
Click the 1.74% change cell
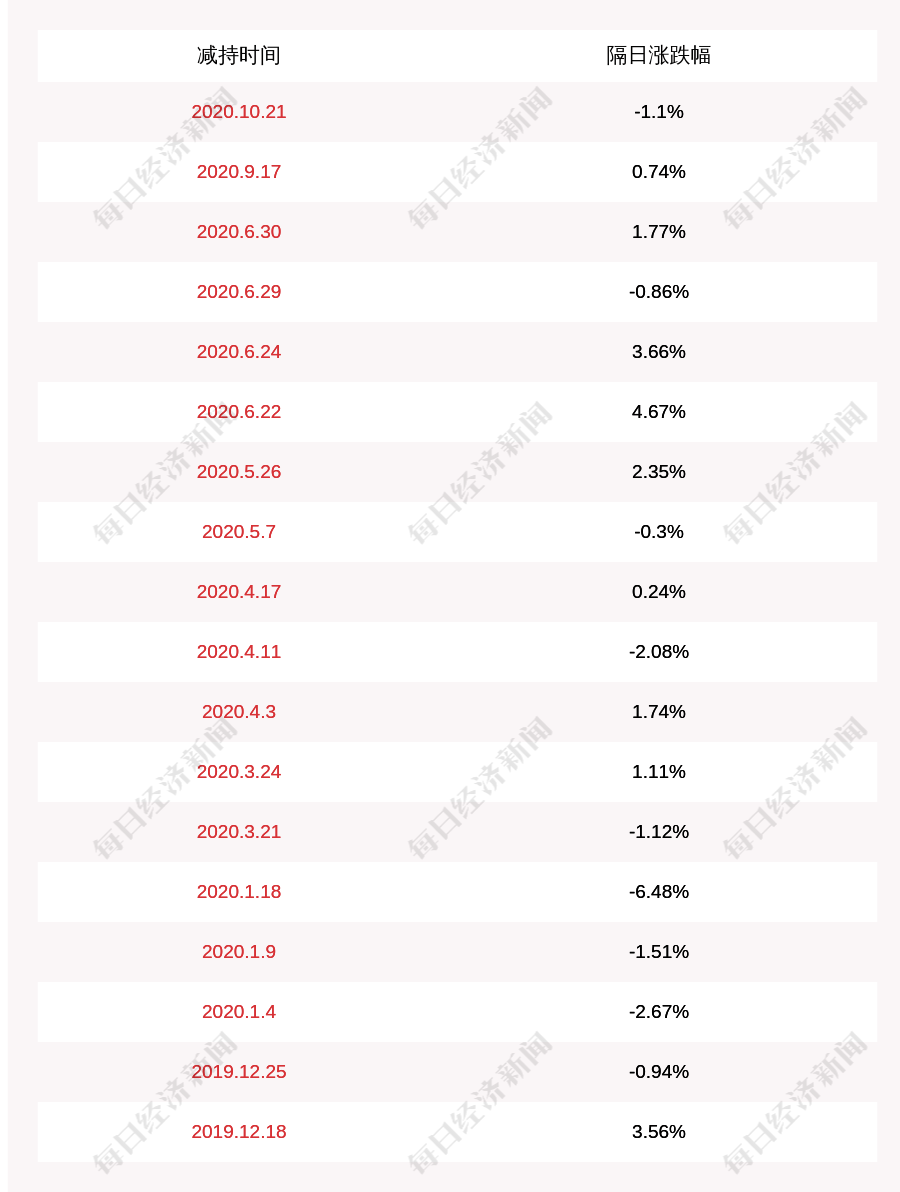(x=658, y=712)
